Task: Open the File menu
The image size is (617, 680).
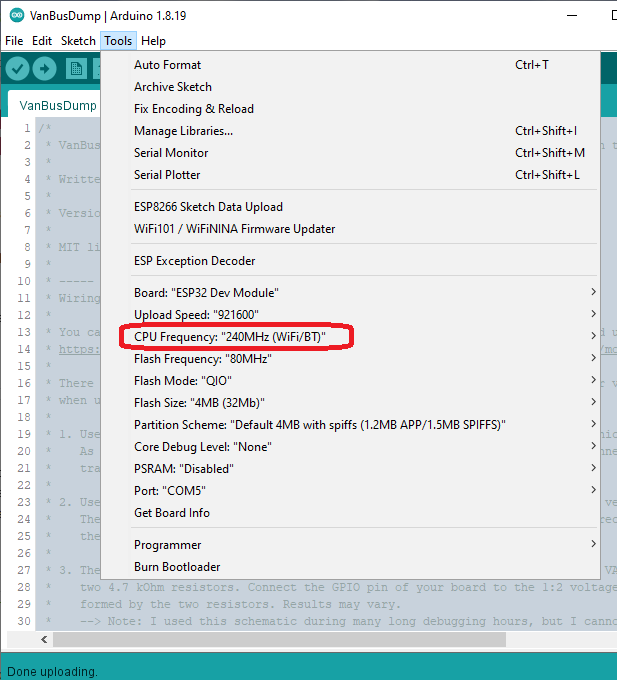Action: (x=14, y=41)
